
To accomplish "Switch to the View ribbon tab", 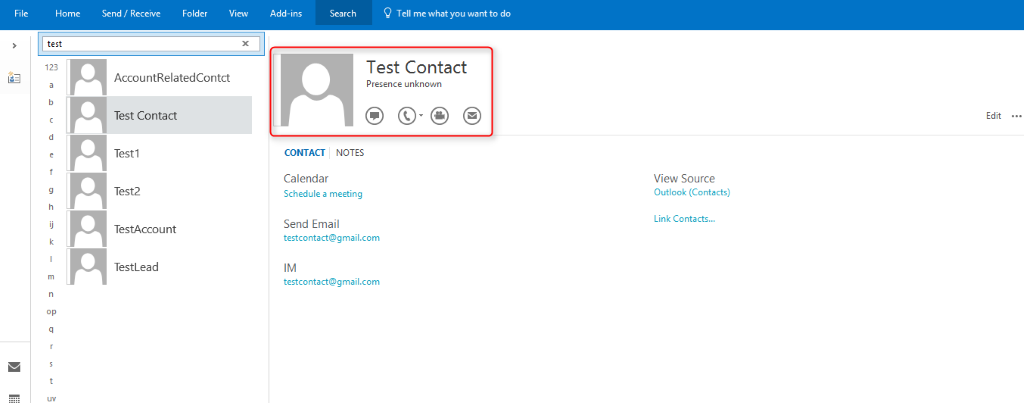I will coord(238,13).
